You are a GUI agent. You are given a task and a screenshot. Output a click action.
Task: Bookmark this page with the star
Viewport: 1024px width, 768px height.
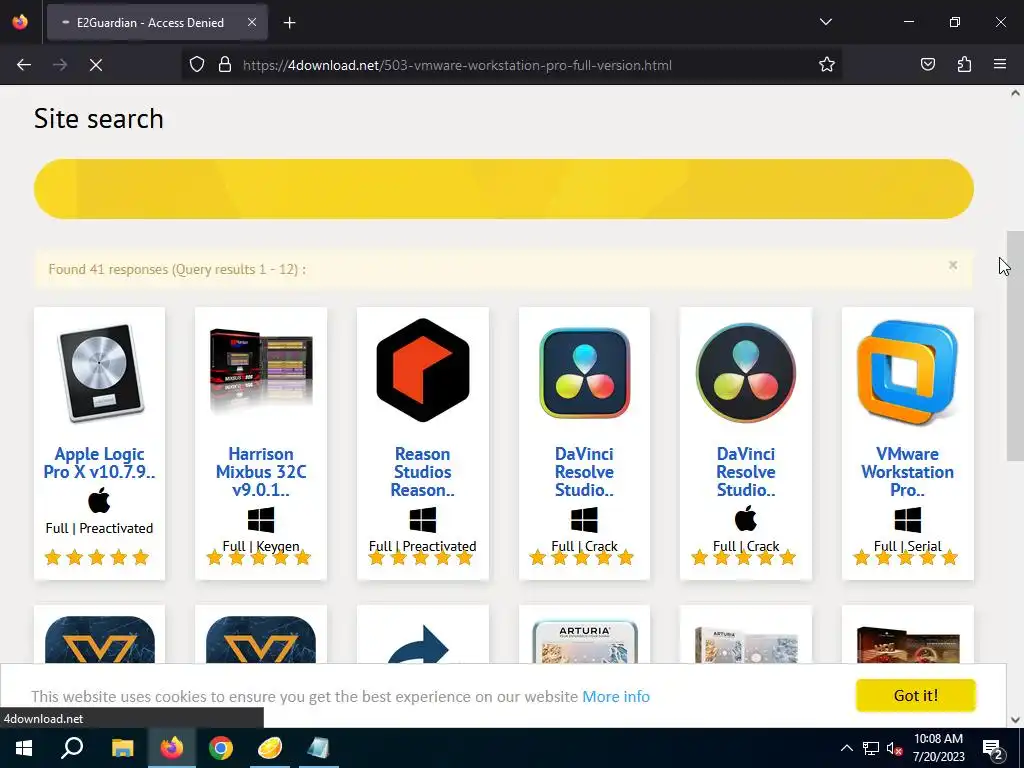[x=827, y=65]
